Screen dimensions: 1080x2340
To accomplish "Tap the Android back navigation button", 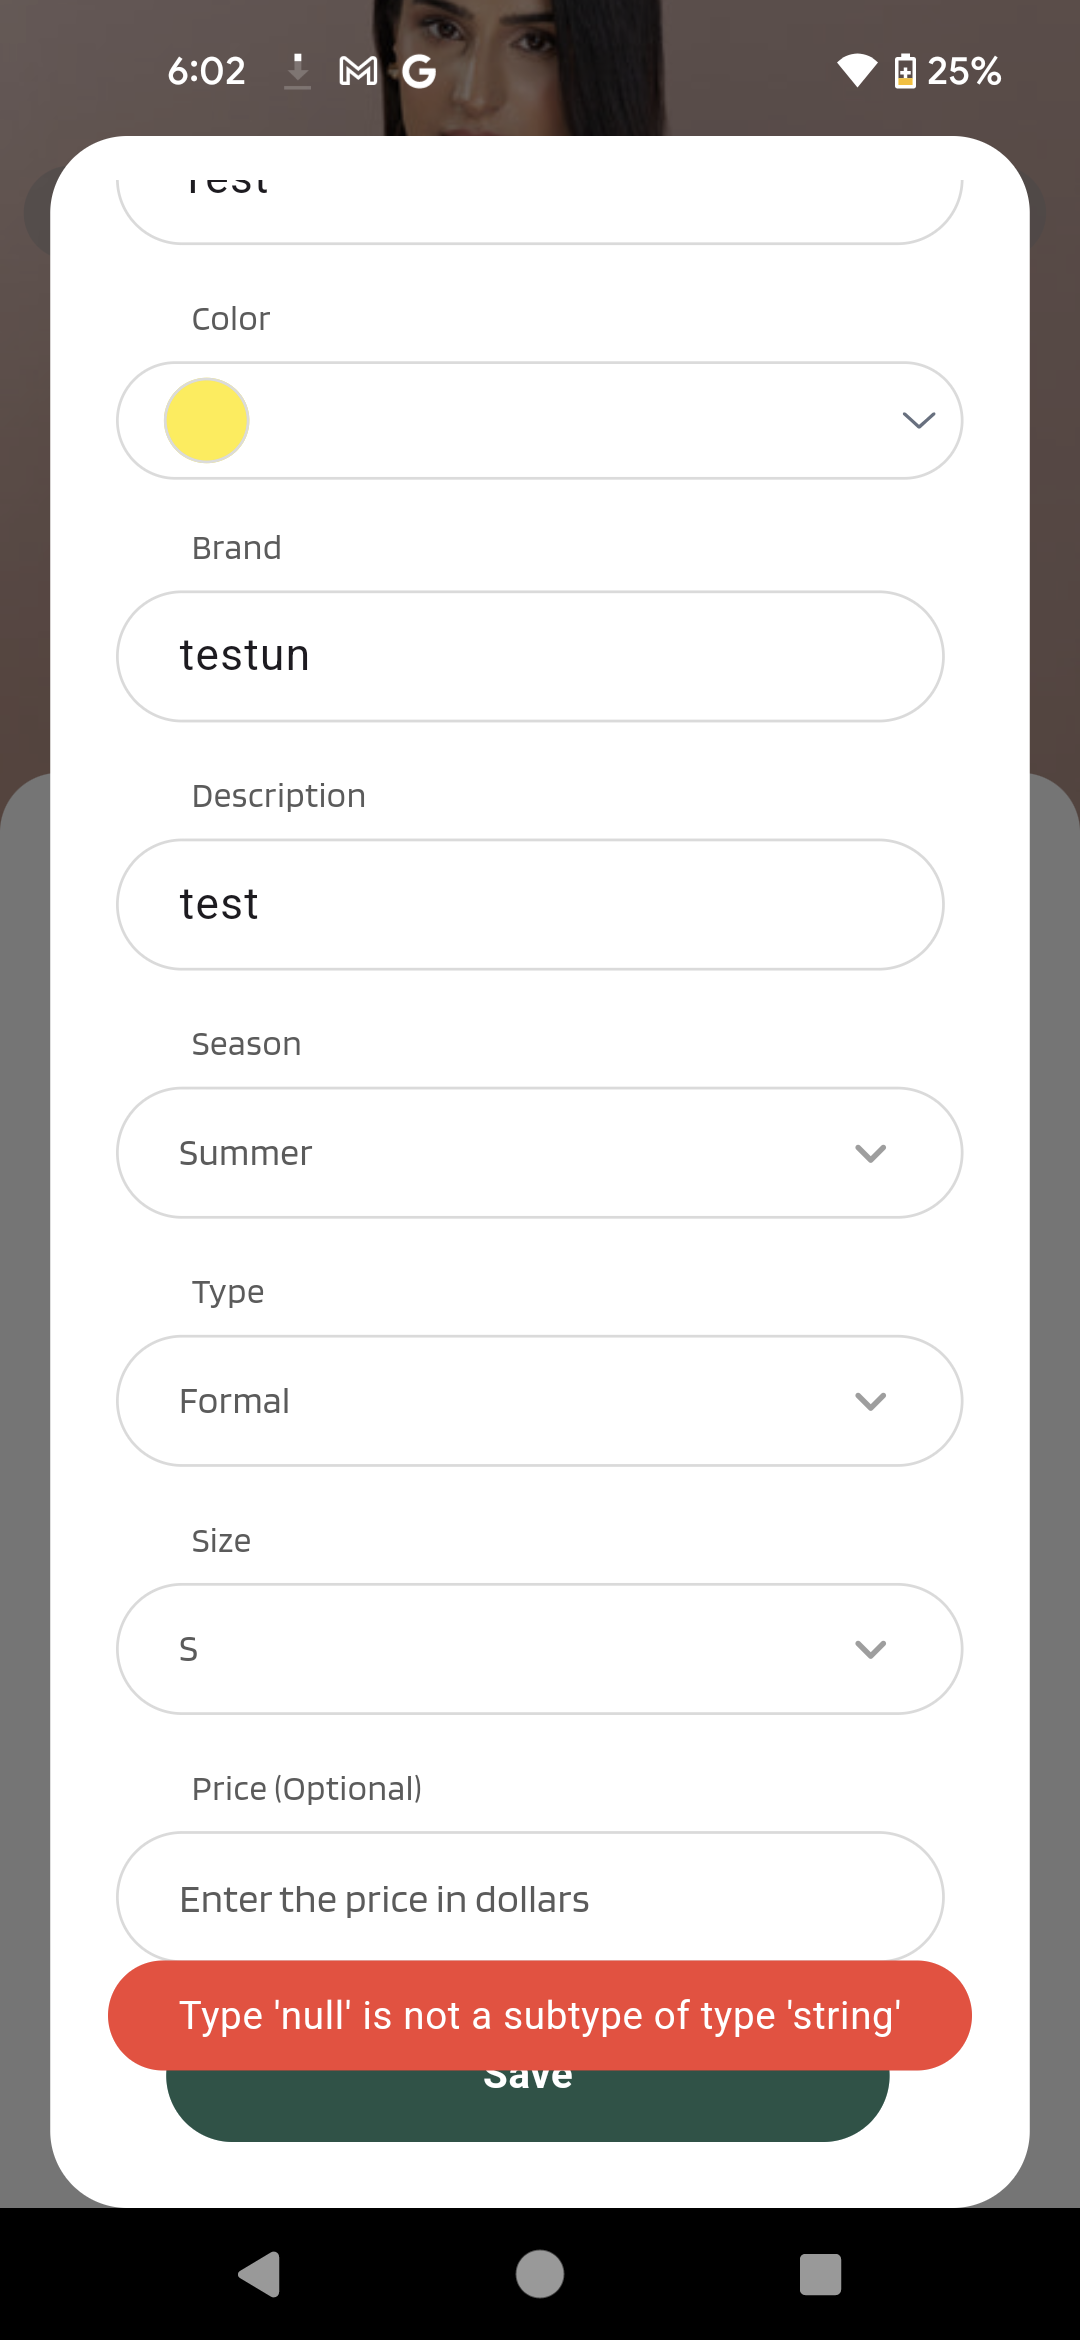I will click(x=260, y=2274).
